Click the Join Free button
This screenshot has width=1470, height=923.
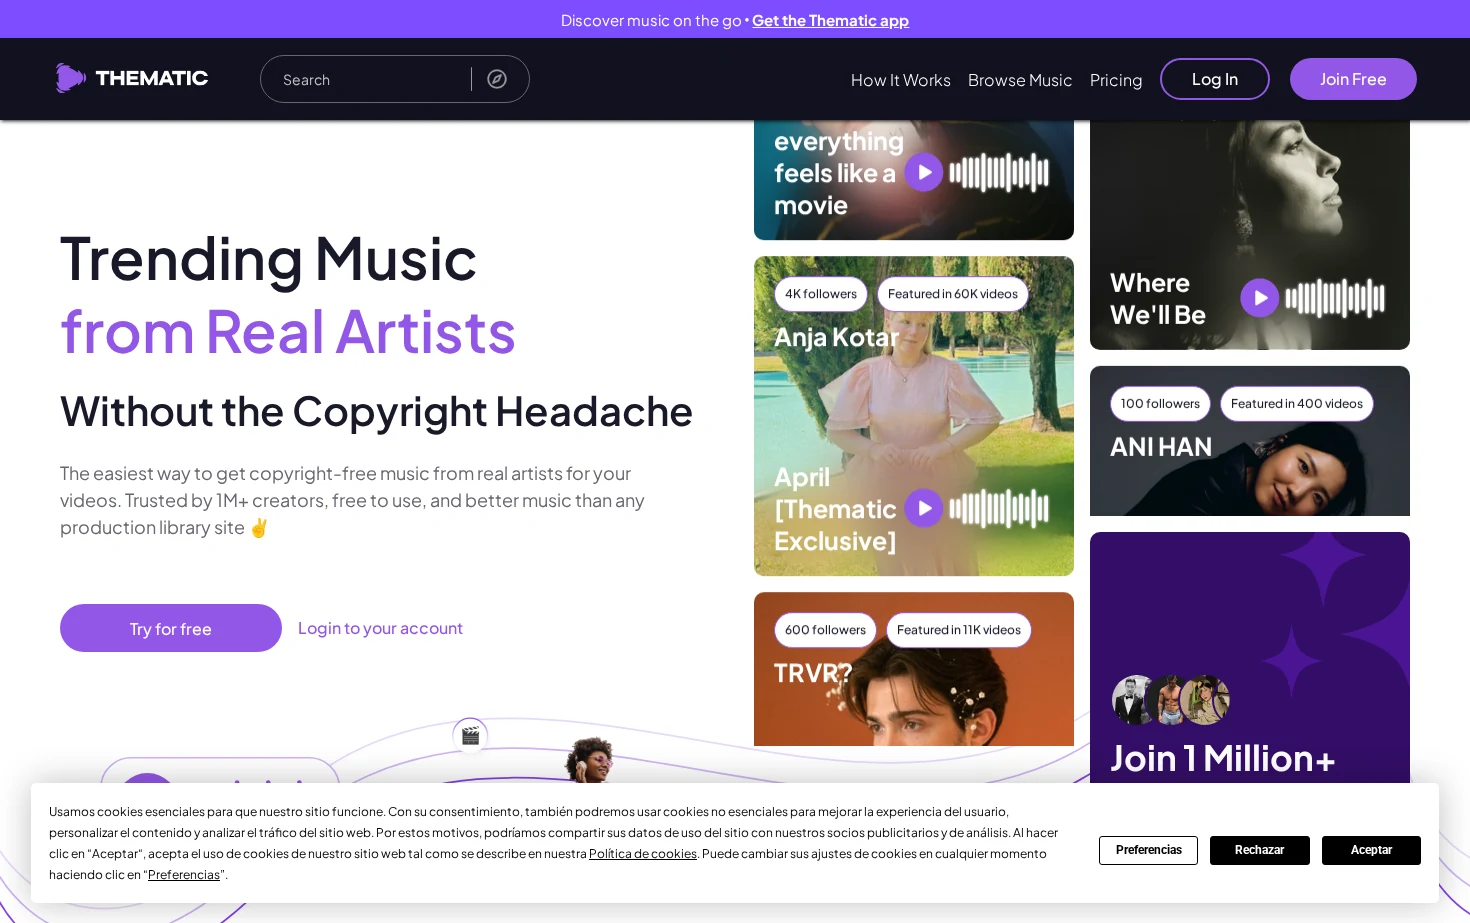pos(1353,79)
